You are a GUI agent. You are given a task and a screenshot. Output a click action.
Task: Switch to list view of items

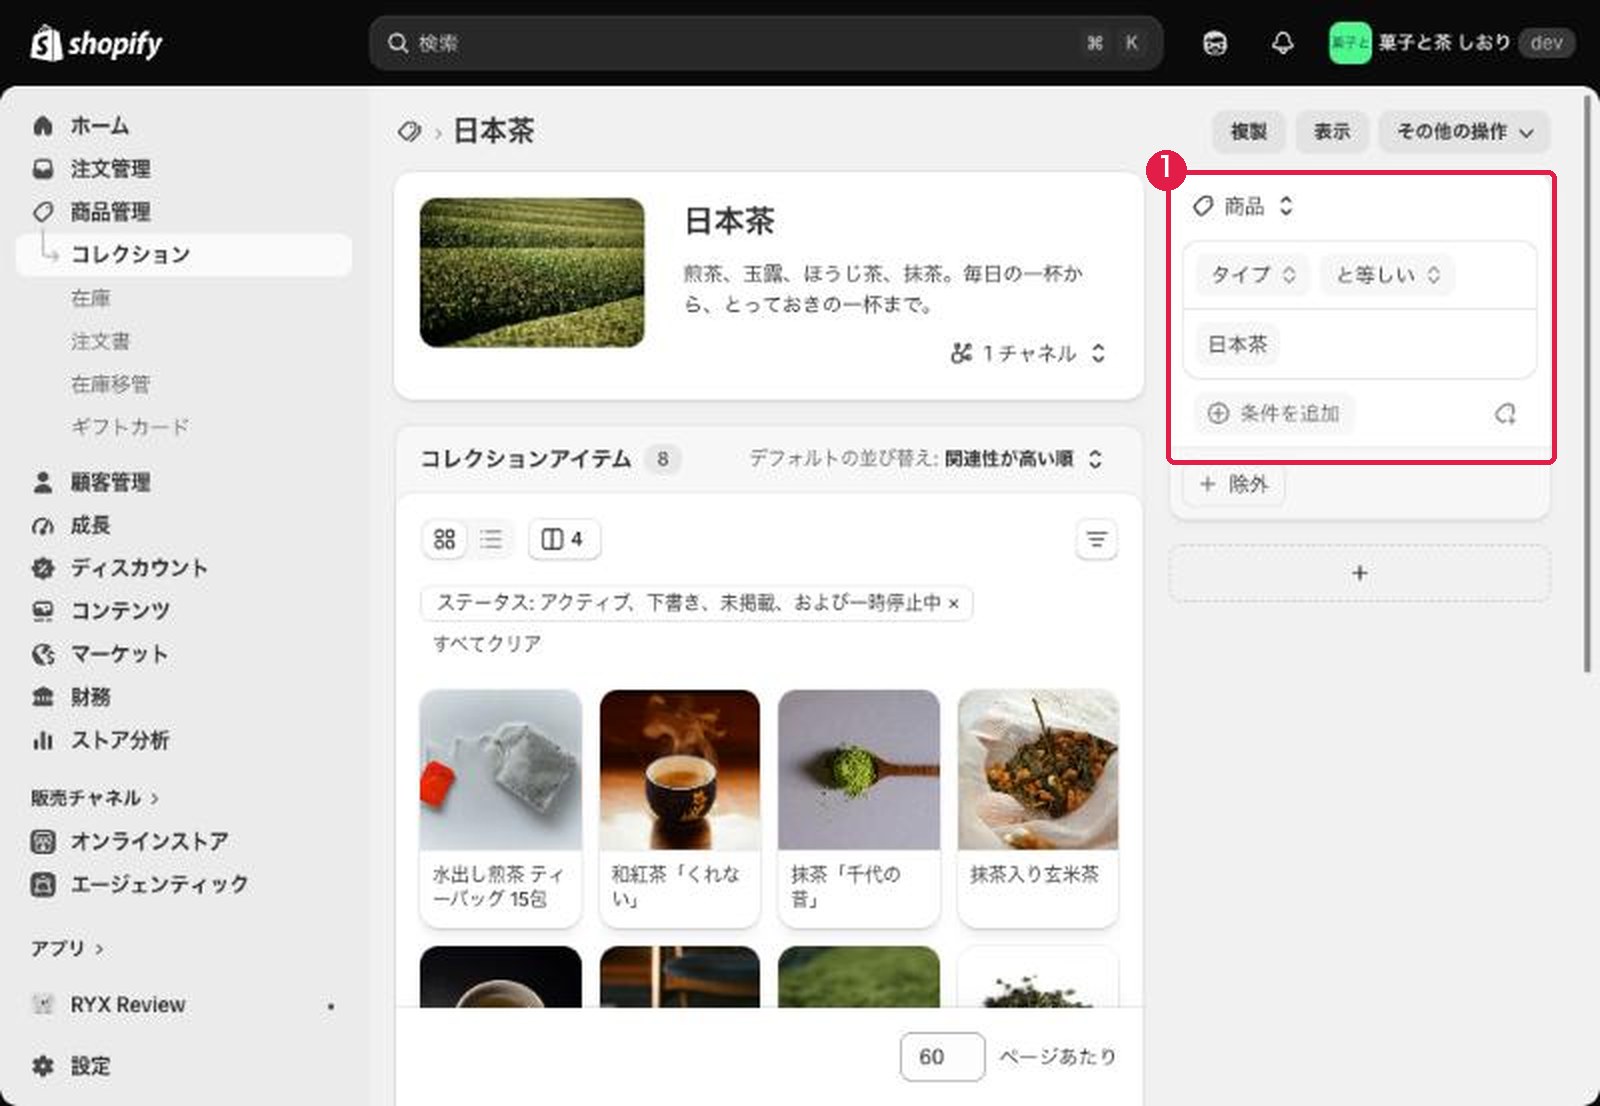(x=491, y=539)
